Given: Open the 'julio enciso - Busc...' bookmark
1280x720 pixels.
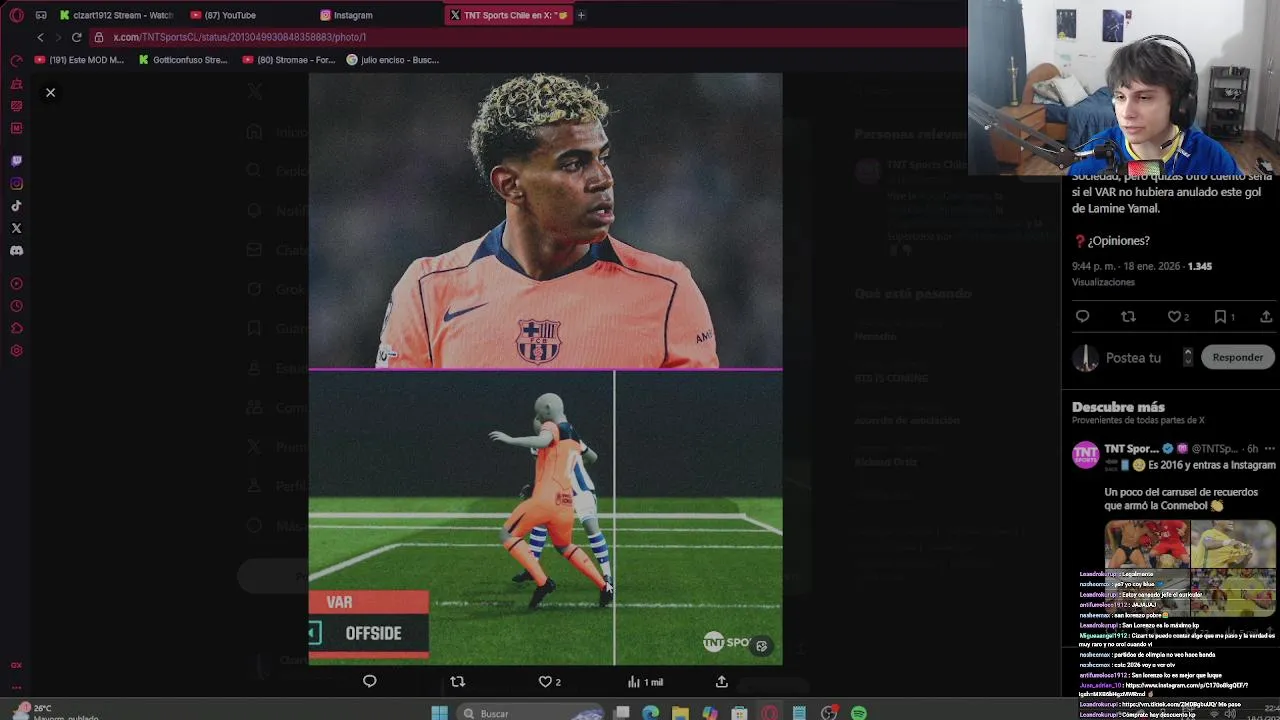Looking at the screenshot, I should (x=392, y=60).
